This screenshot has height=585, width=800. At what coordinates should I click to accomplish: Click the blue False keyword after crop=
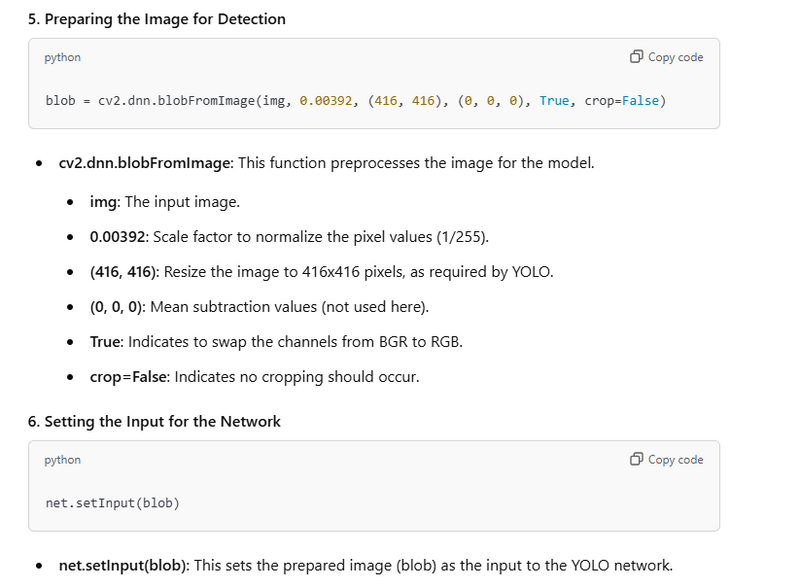point(640,100)
